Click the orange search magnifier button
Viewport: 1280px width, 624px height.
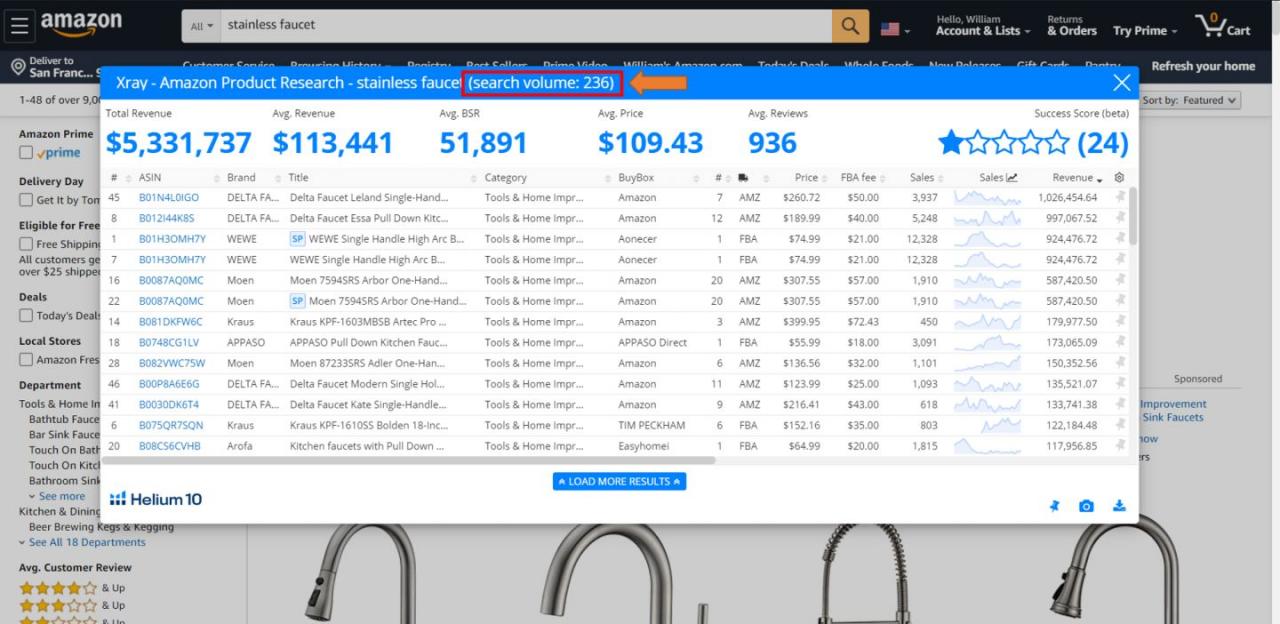tap(850, 26)
